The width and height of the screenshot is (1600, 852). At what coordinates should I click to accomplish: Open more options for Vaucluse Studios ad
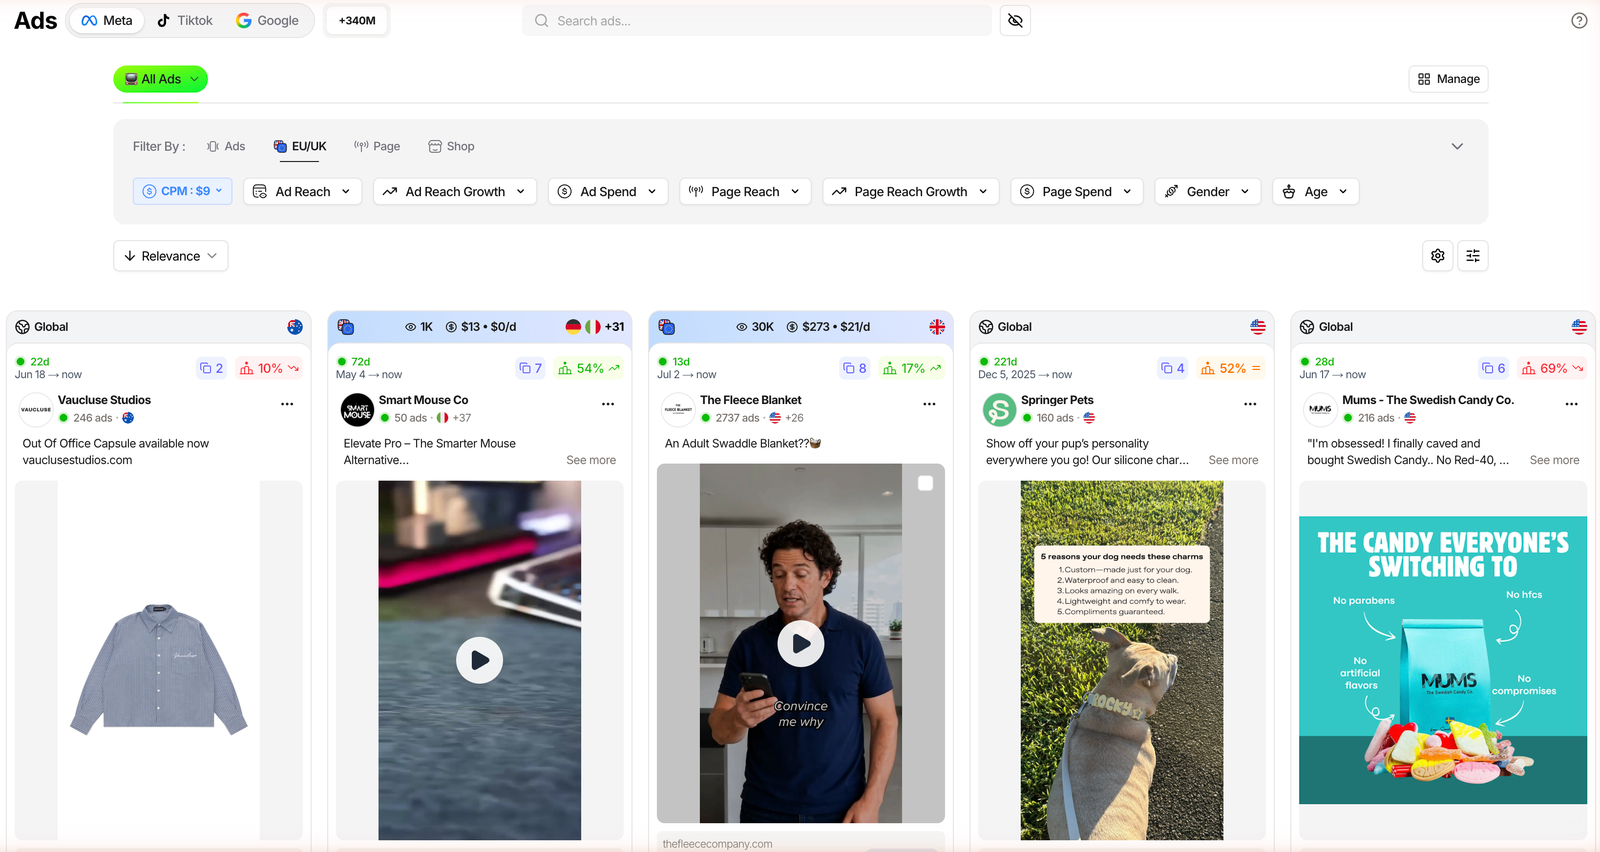[x=287, y=404]
